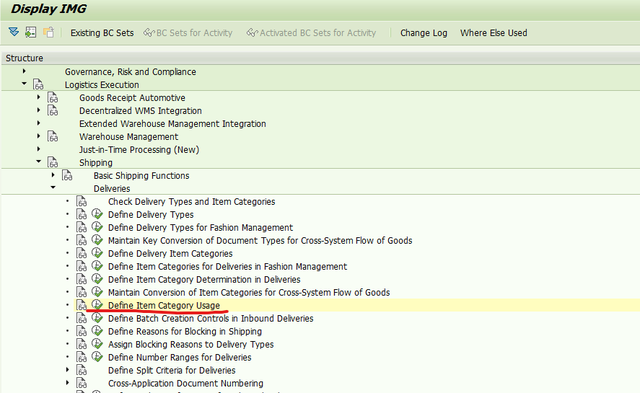Open documentation icon for Logistics Execution
The height and width of the screenshot is (393, 640).
click(x=38, y=84)
